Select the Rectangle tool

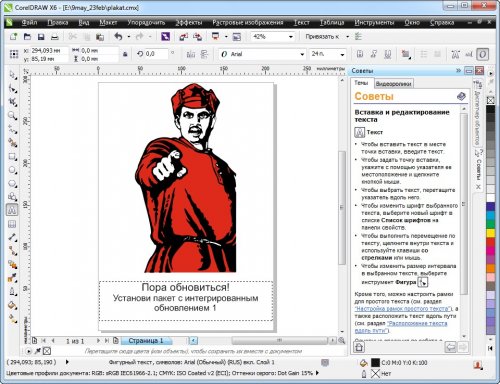(13, 156)
